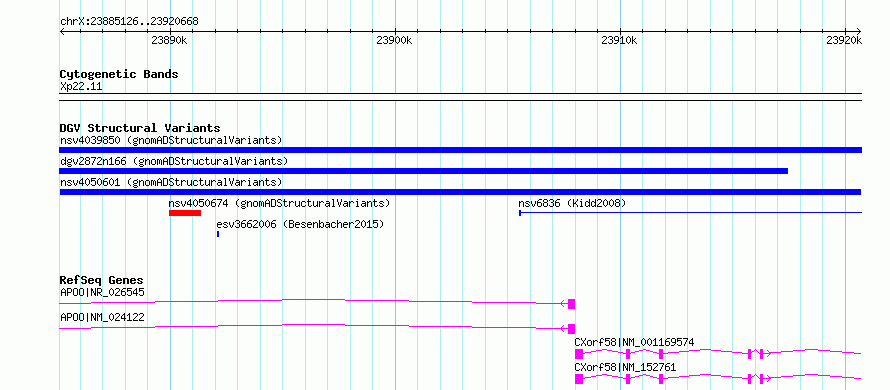890x390 pixels.
Task: Open the nsv4039850 variant label
Action: (x=171, y=140)
